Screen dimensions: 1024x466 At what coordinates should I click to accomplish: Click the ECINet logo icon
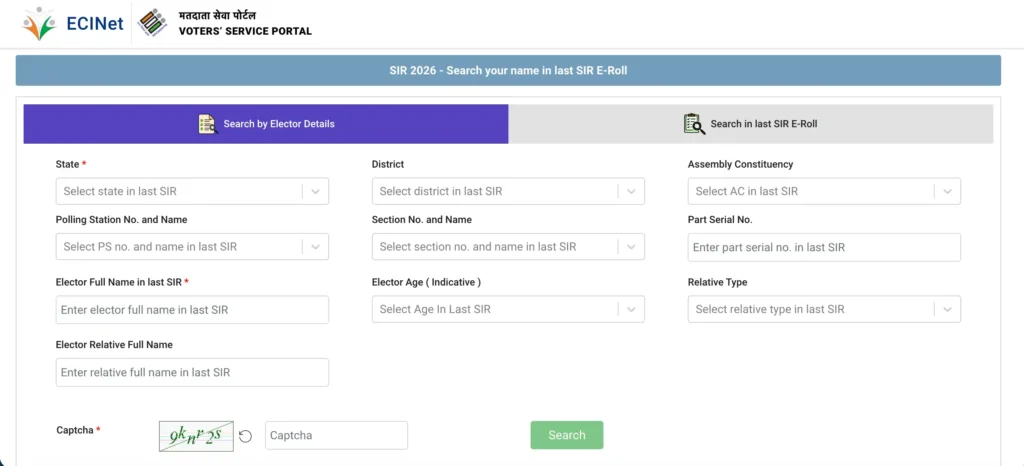point(39,24)
